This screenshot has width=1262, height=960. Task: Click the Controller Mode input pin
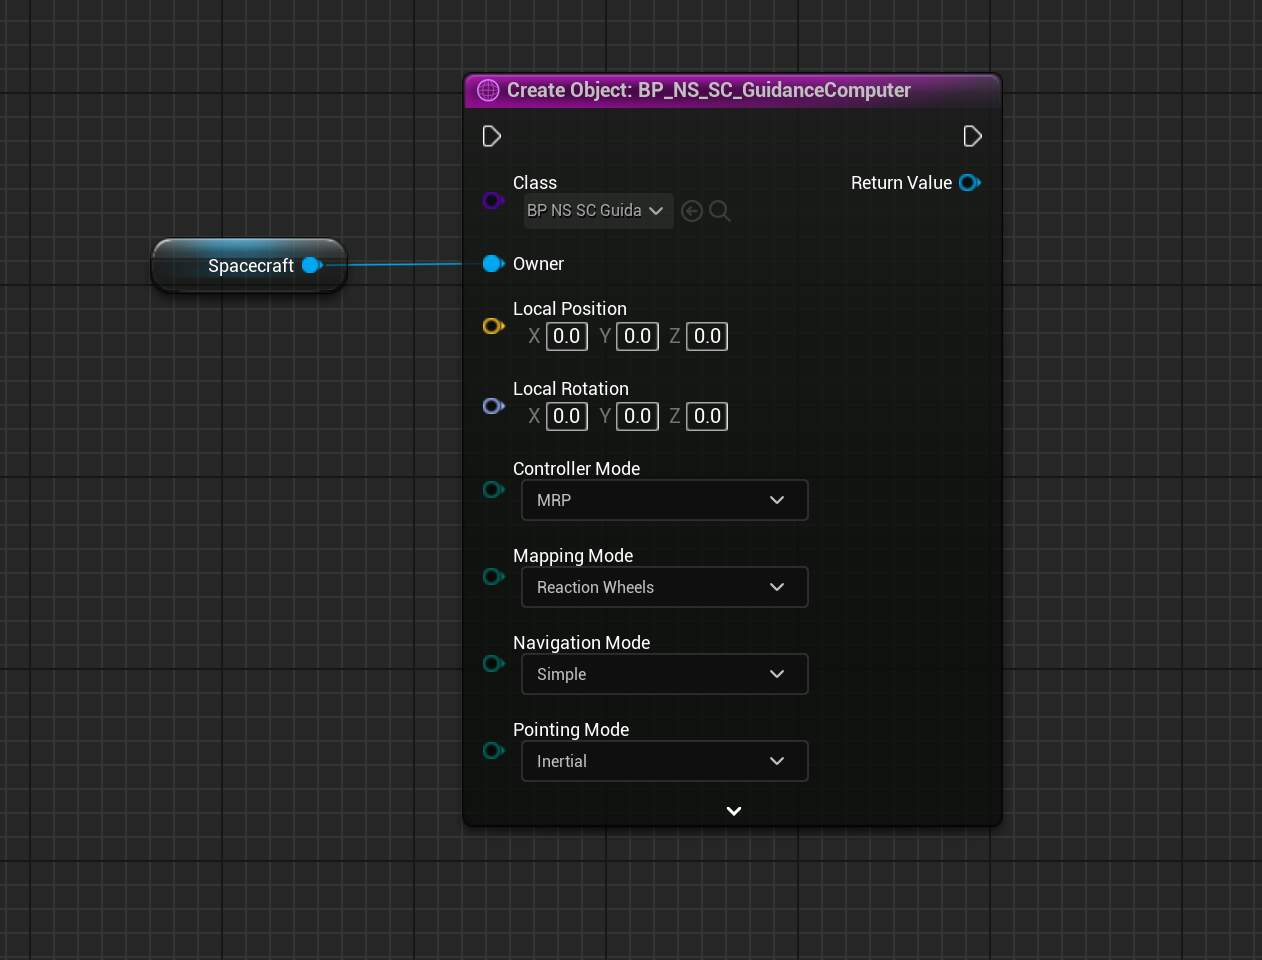493,489
